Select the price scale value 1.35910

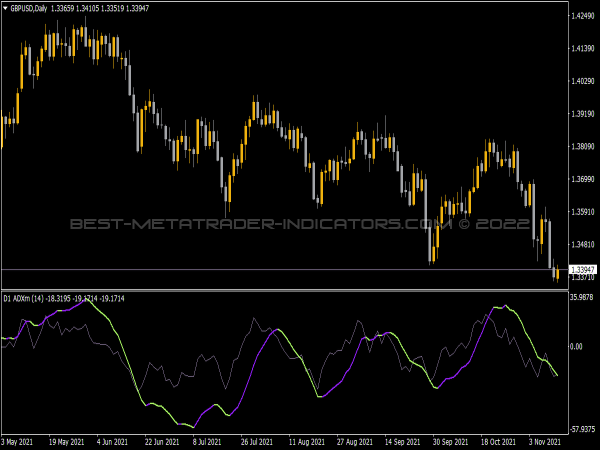(x=582, y=212)
